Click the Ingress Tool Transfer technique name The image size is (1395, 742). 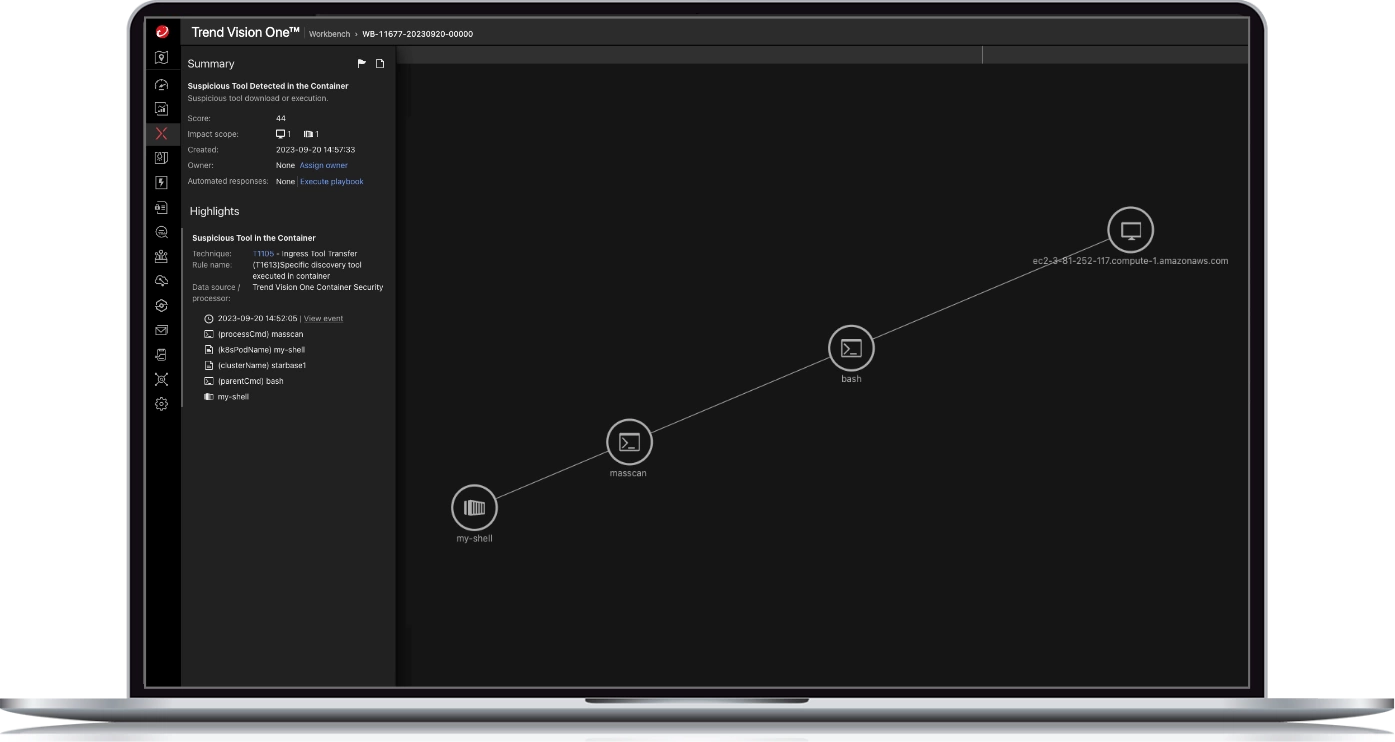coord(320,254)
